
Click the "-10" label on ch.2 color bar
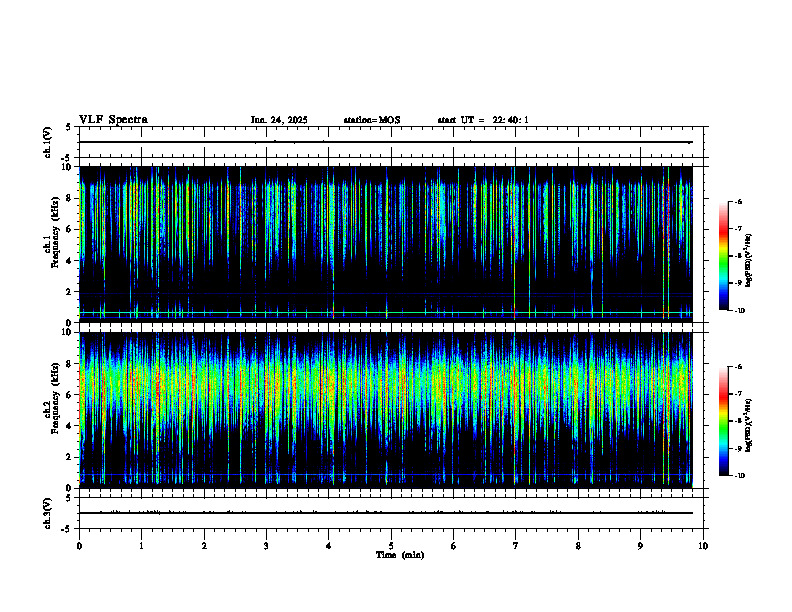click(x=740, y=475)
